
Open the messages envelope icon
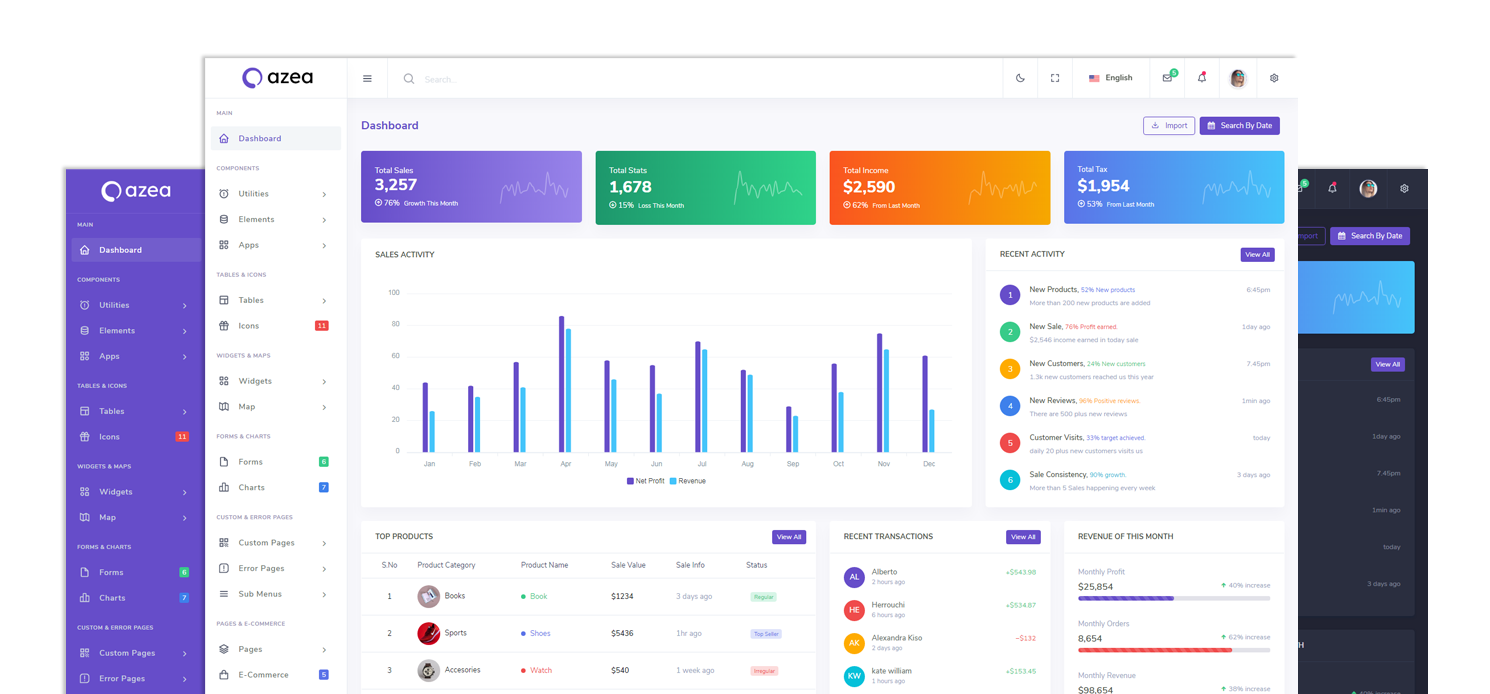tap(1167, 78)
